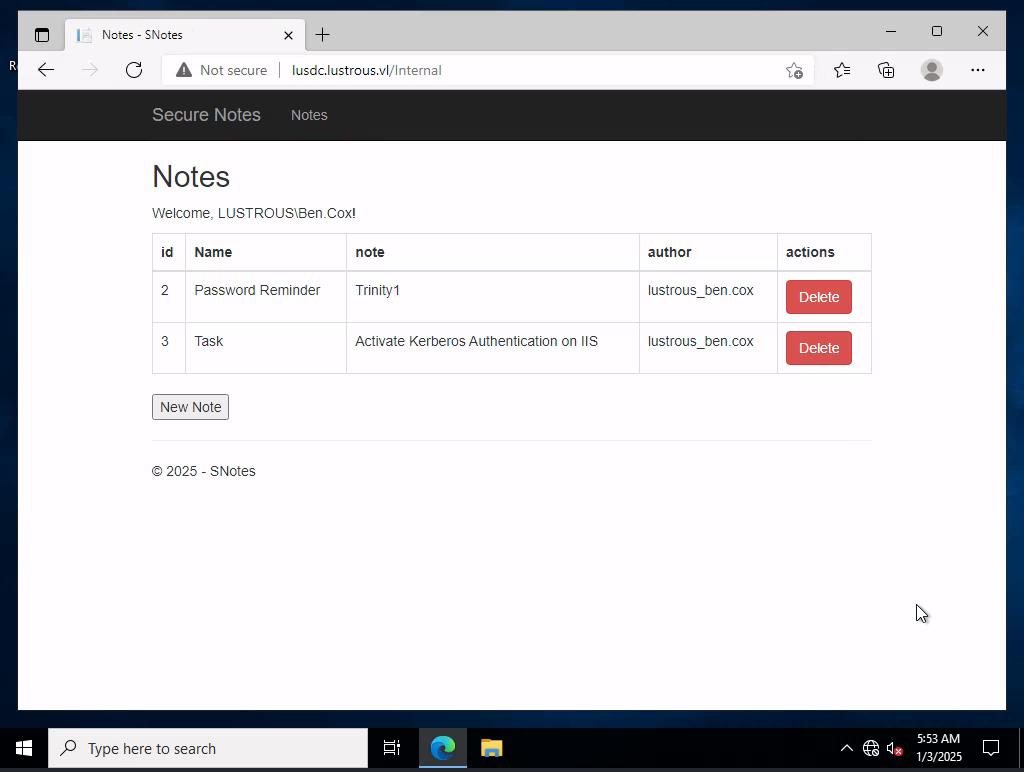
Task: Open the tab actions menu icon
Action: (x=42, y=35)
